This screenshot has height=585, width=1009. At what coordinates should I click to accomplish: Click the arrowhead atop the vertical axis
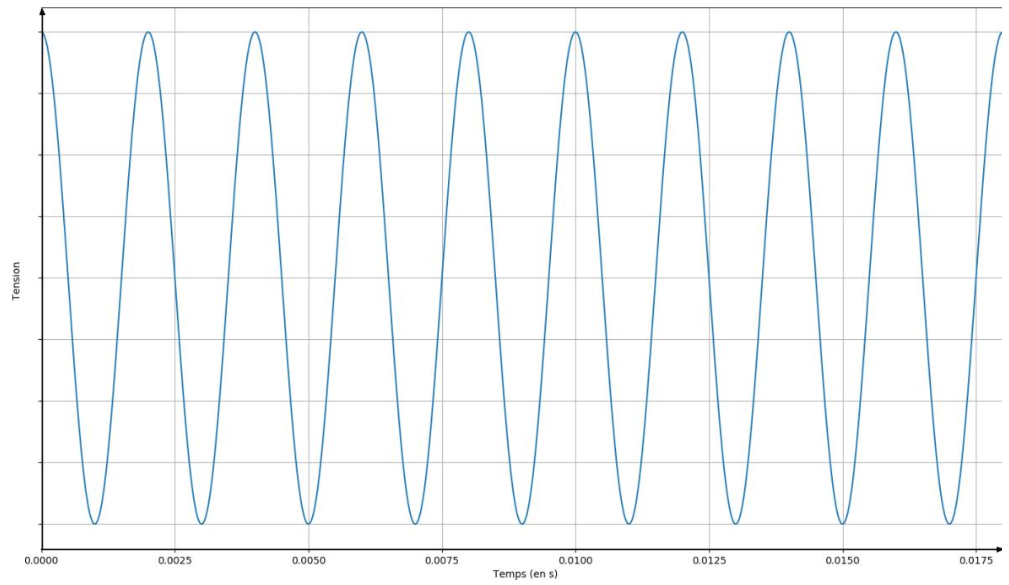(42, 12)
